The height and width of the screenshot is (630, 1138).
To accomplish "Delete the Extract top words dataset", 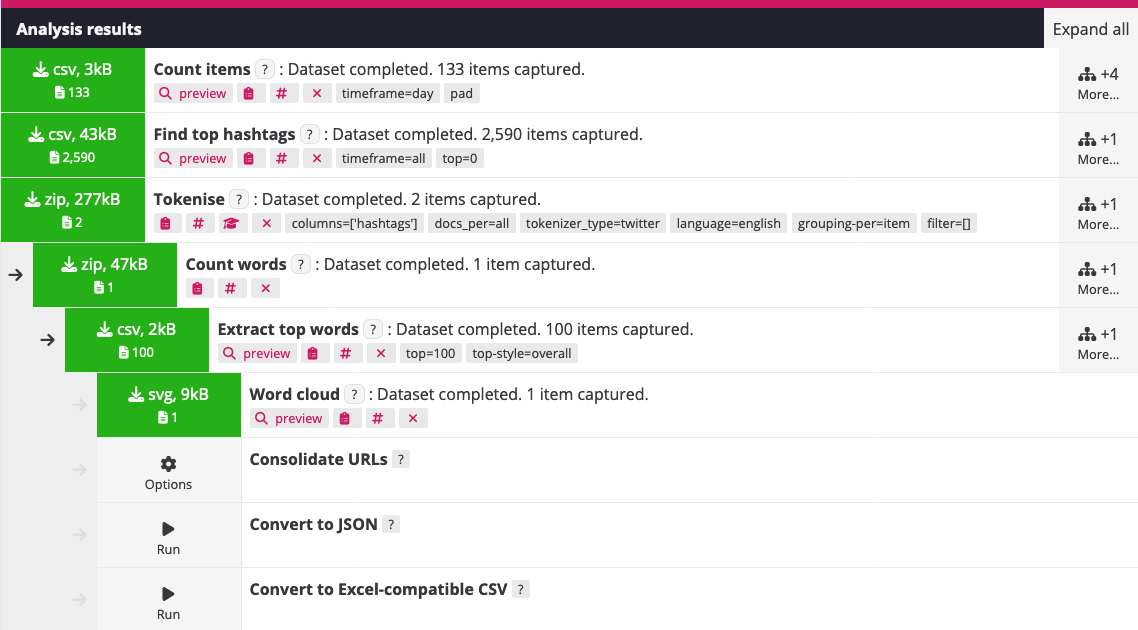I will [x=380, y=354].
